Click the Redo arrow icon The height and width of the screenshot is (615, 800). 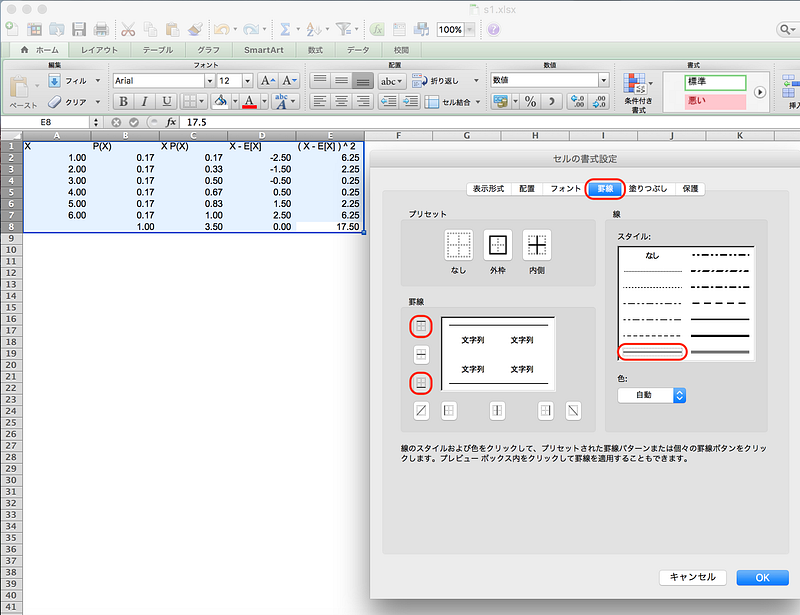click(251, 29)
